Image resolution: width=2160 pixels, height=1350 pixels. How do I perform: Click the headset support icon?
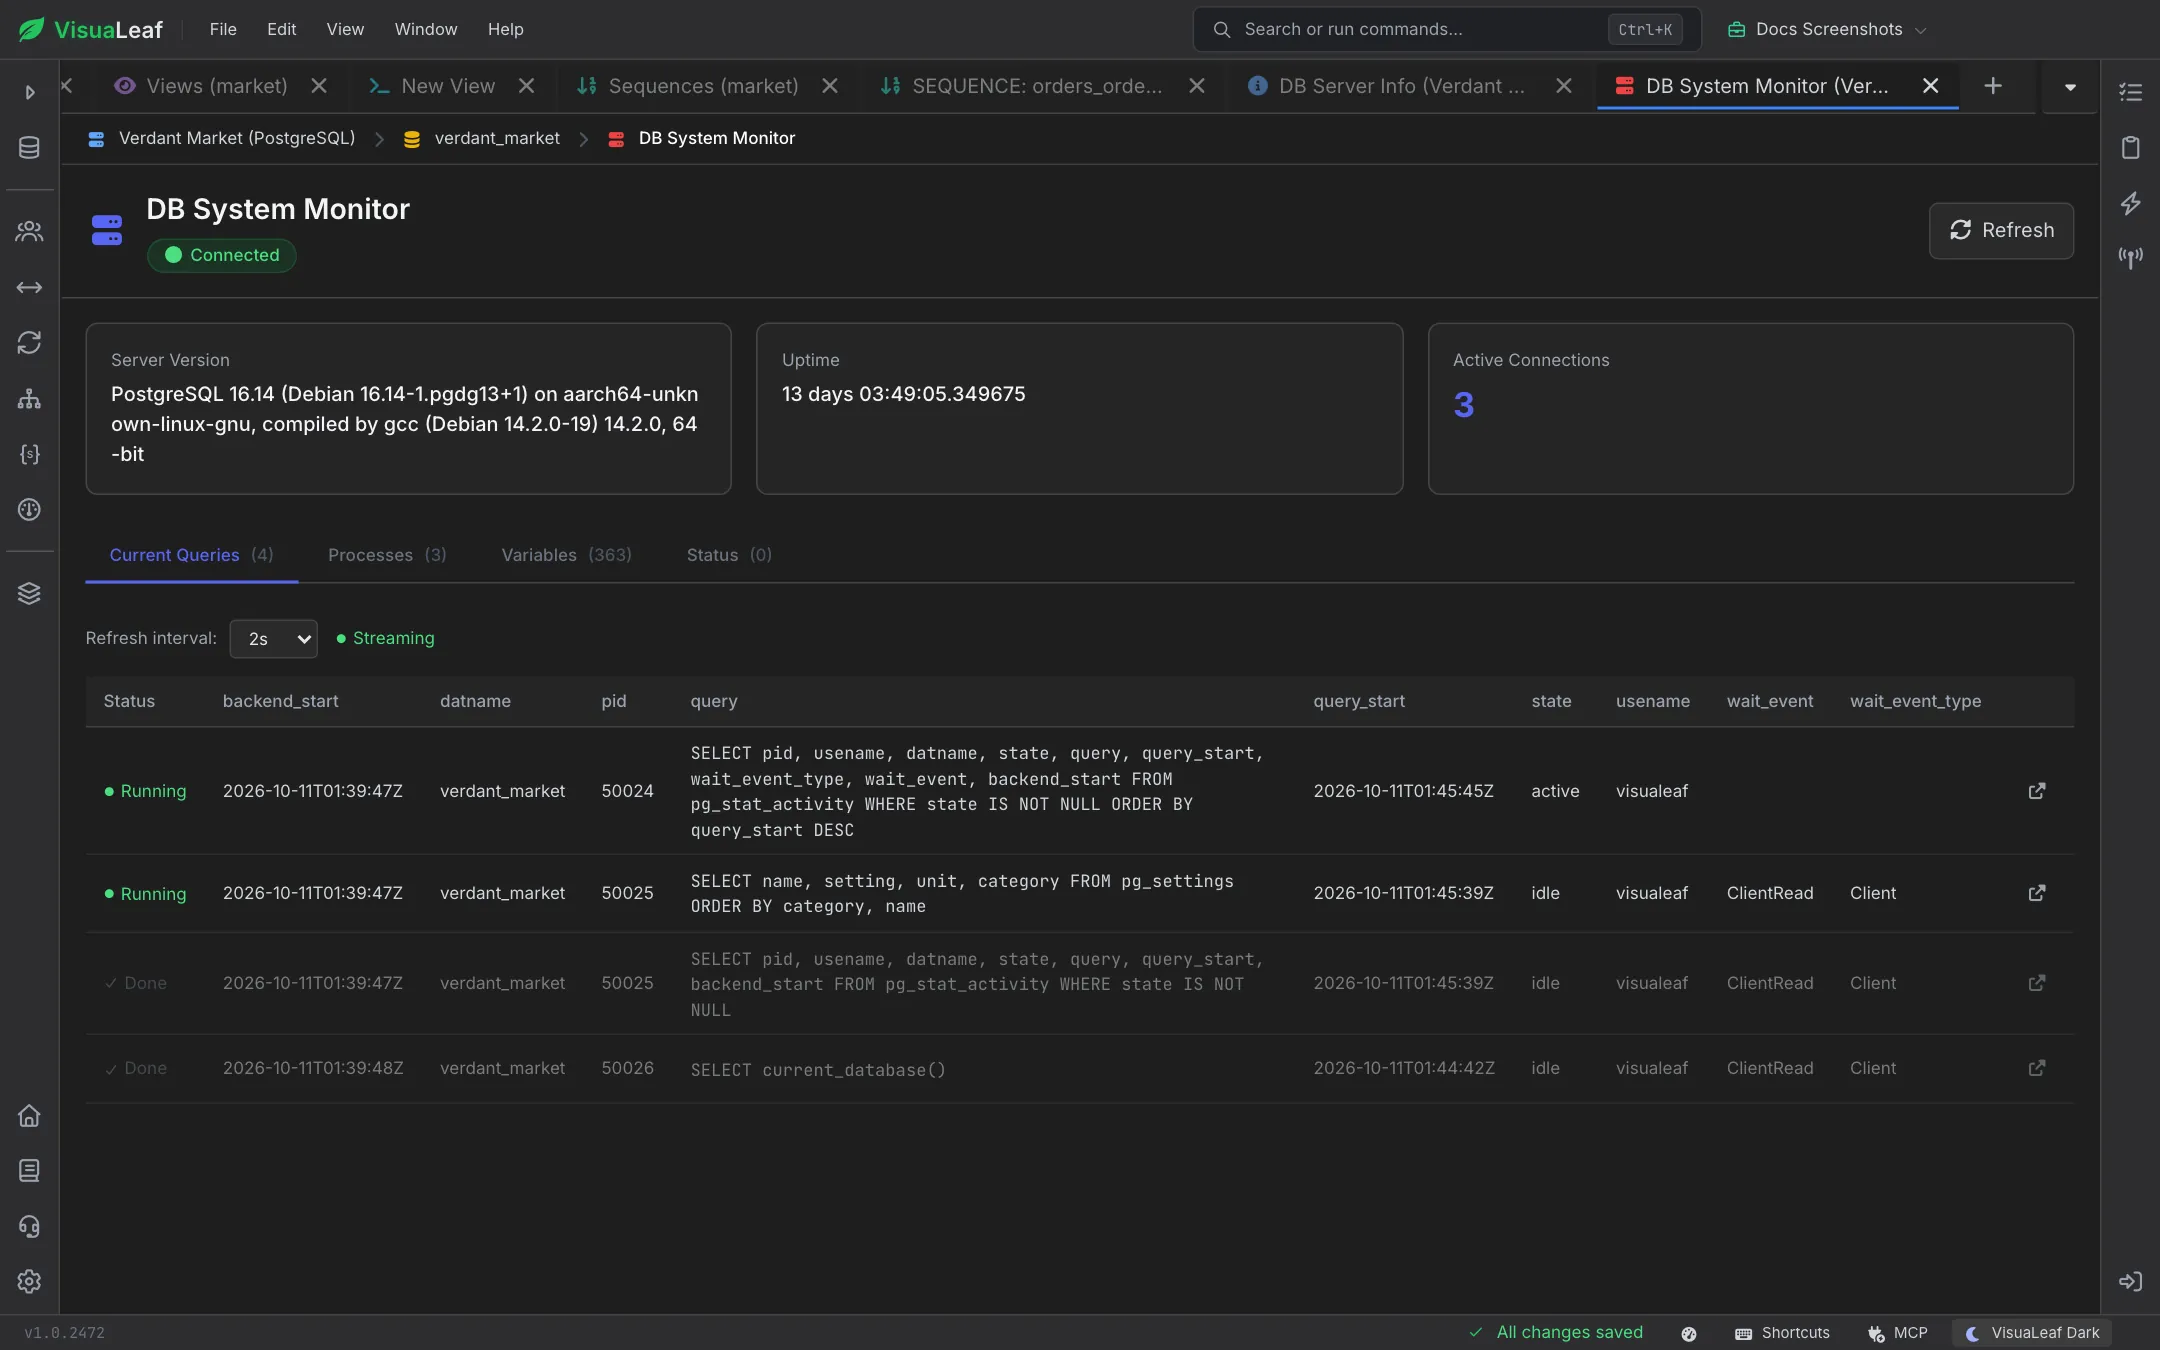[x=29, y=1226]
